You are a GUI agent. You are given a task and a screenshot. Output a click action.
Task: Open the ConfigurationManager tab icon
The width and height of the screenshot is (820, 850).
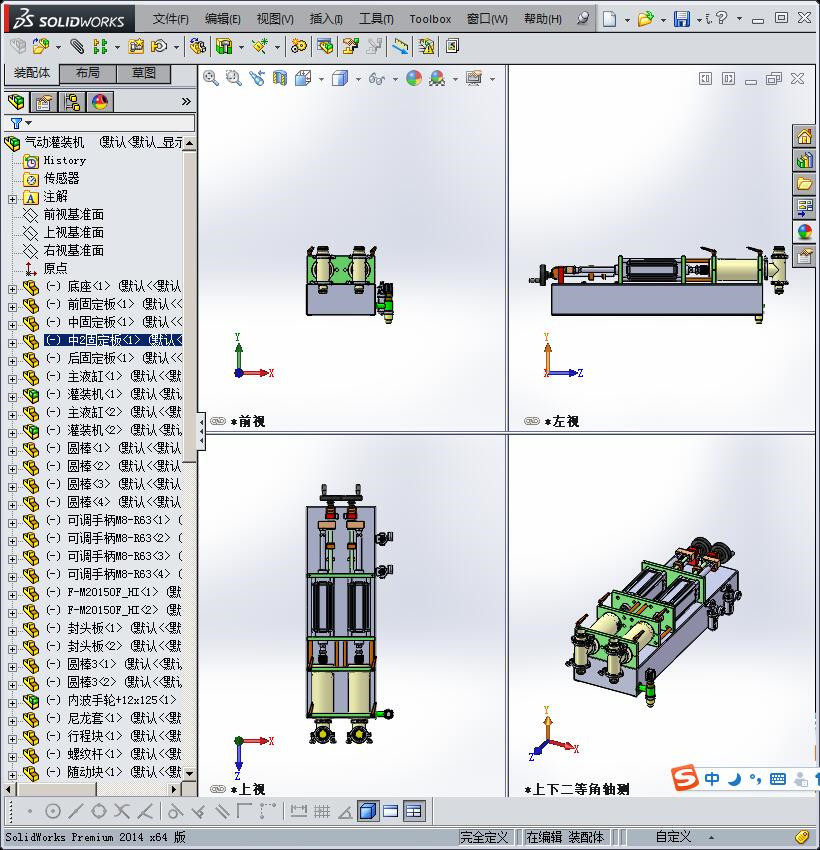(72, 101)
